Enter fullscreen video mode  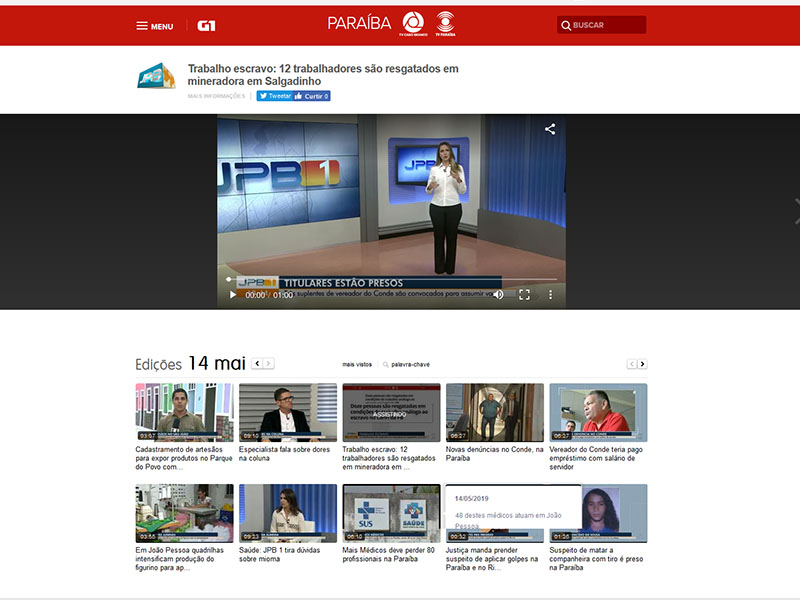click(524, 294)
